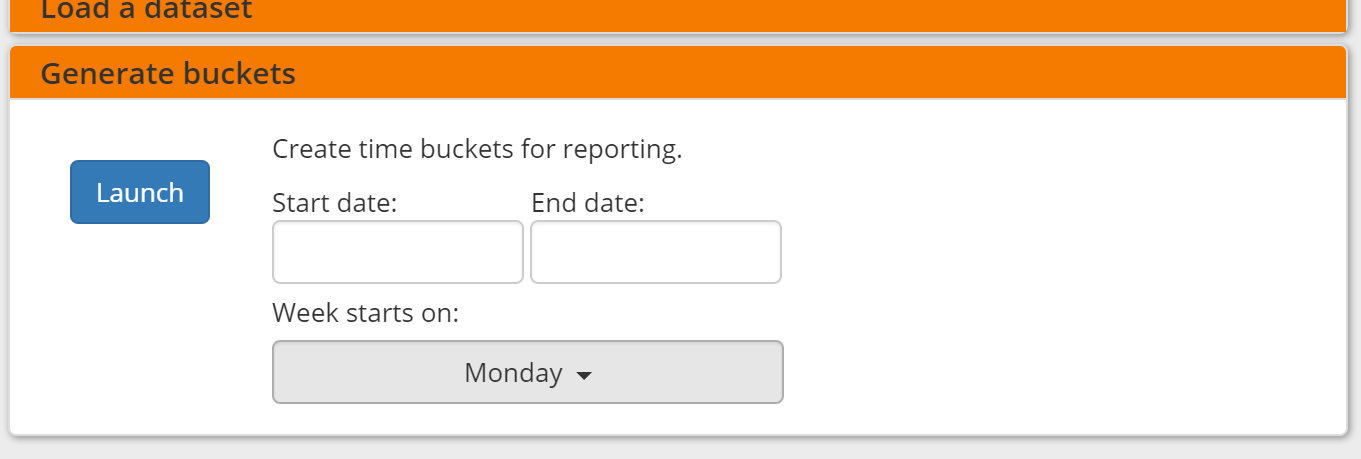The image size is (1361, 459).
Task: Click the "Create time buckets for reporting" text
Action: (x=477, y=149)
